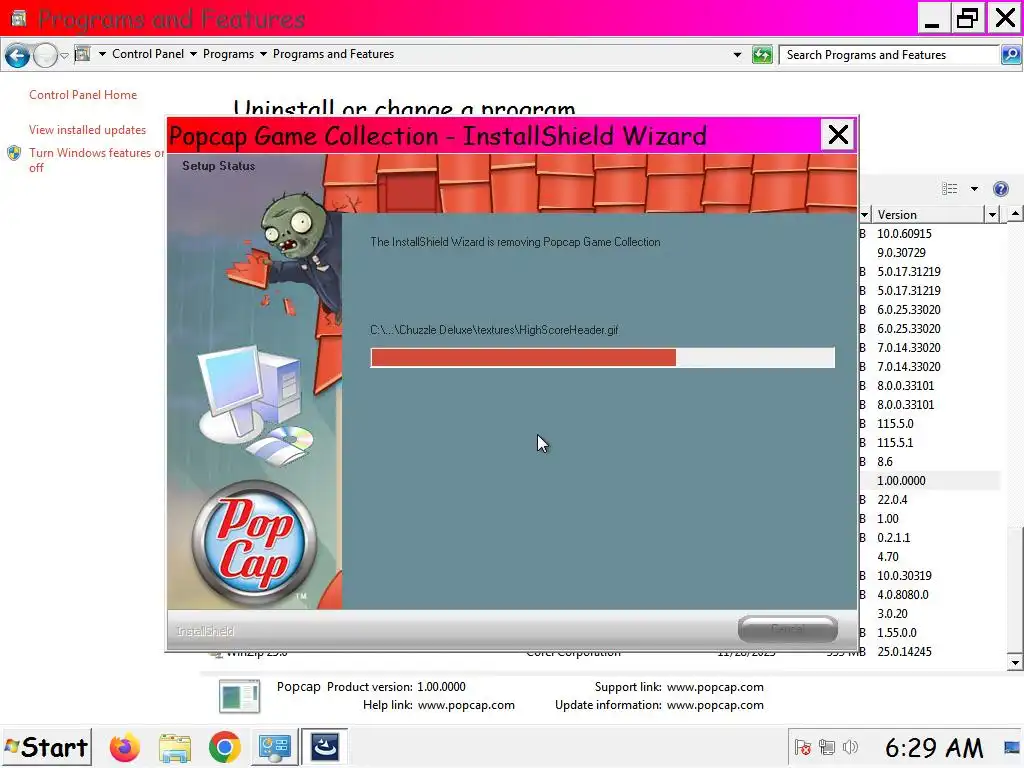This screenshot has width=1024, height=768.
Task: Click the search magnifier icon
Action: 1010,55
